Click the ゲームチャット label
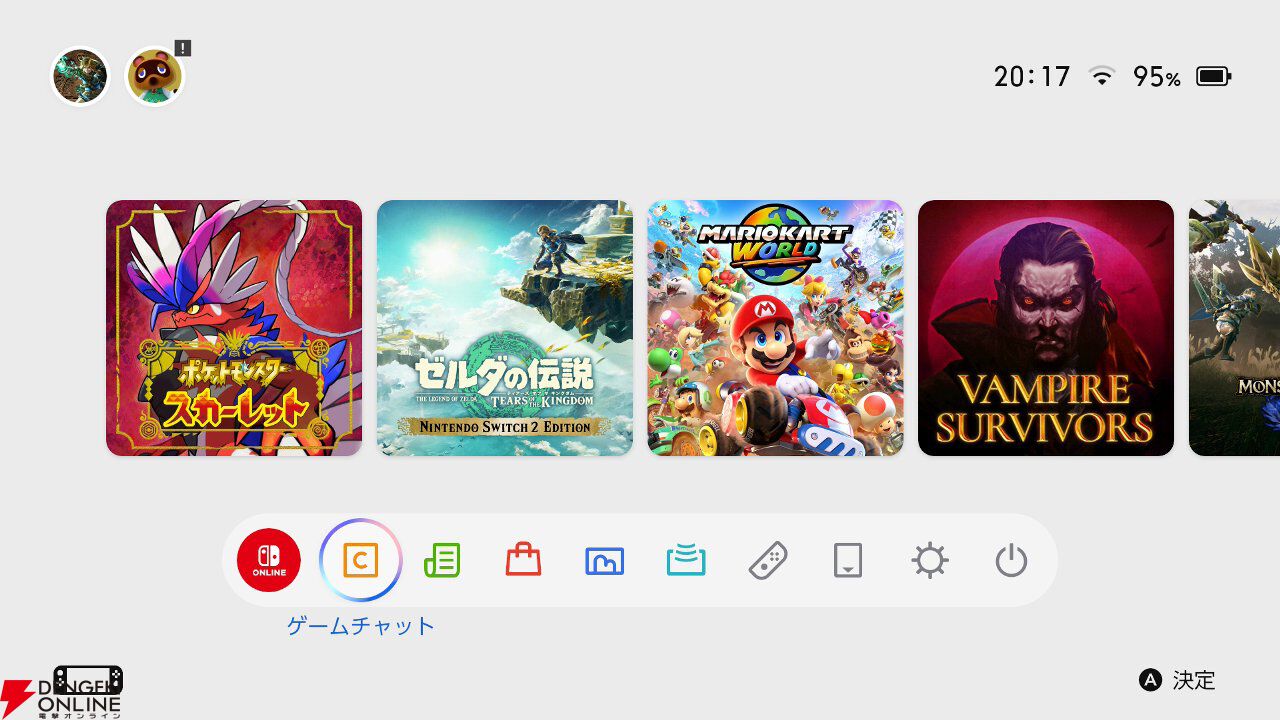The image size is (1280, 720). coord(361,626)
